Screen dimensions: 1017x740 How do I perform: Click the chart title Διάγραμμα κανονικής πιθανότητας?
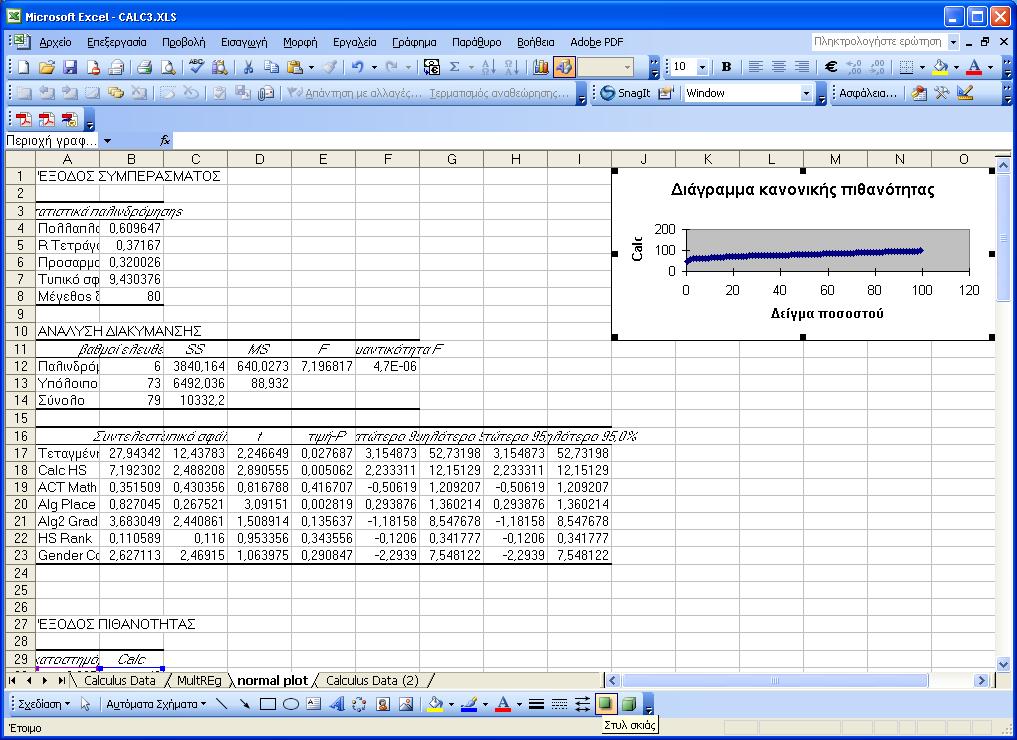pyautogui.click(x=802, y=190)
